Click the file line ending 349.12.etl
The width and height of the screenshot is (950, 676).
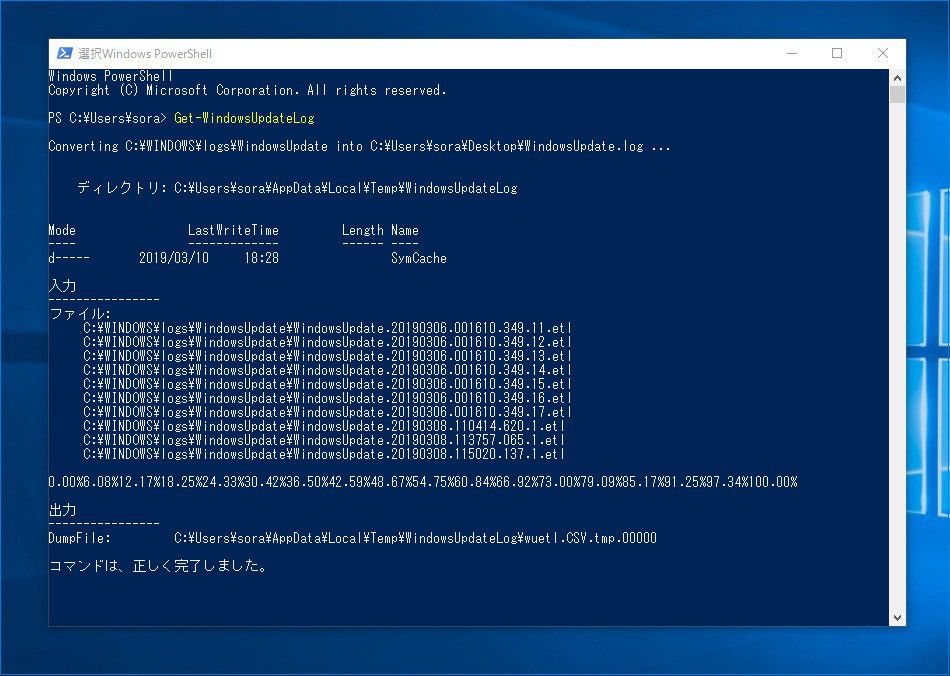(x=327, y=342)
